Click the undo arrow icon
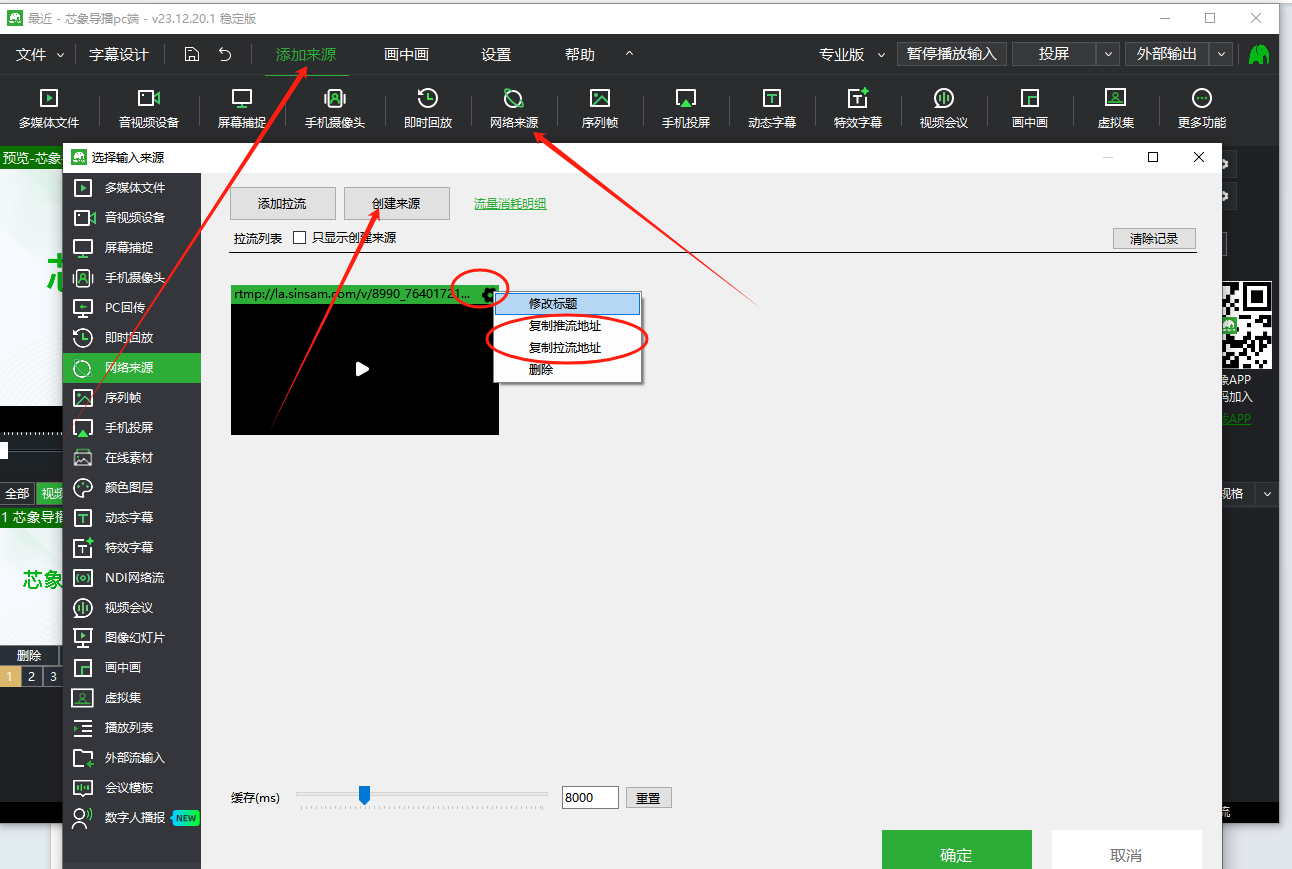This screenshot has height=869, width=1292. [x=226, y=55]
